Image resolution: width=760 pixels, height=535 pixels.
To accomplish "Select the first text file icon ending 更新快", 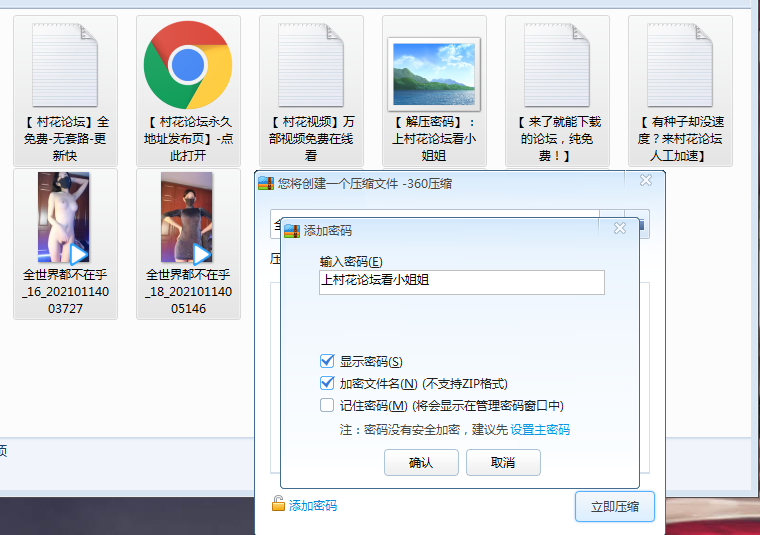I will pyautogui.click(x=65, y=66).
